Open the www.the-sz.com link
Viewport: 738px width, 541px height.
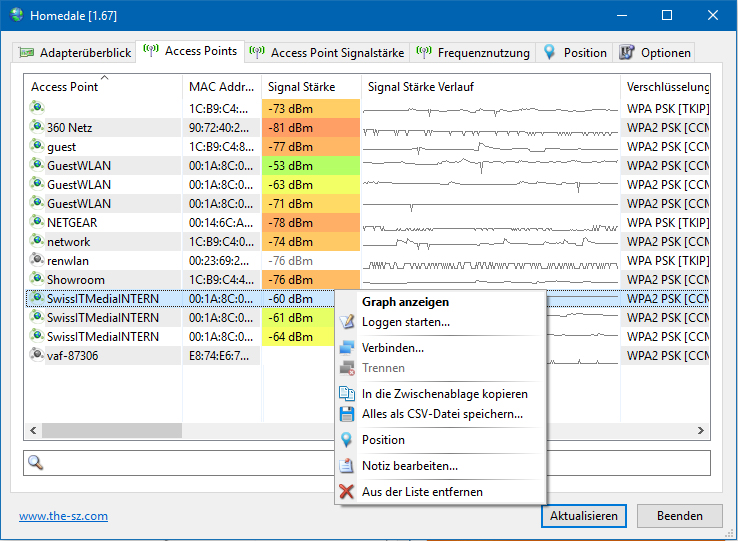(63, 516)
